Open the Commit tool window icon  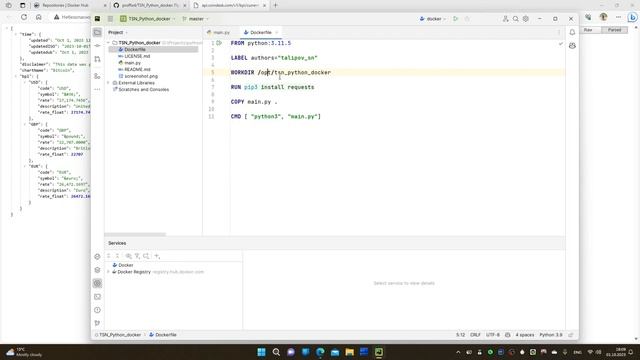(97, 46)
